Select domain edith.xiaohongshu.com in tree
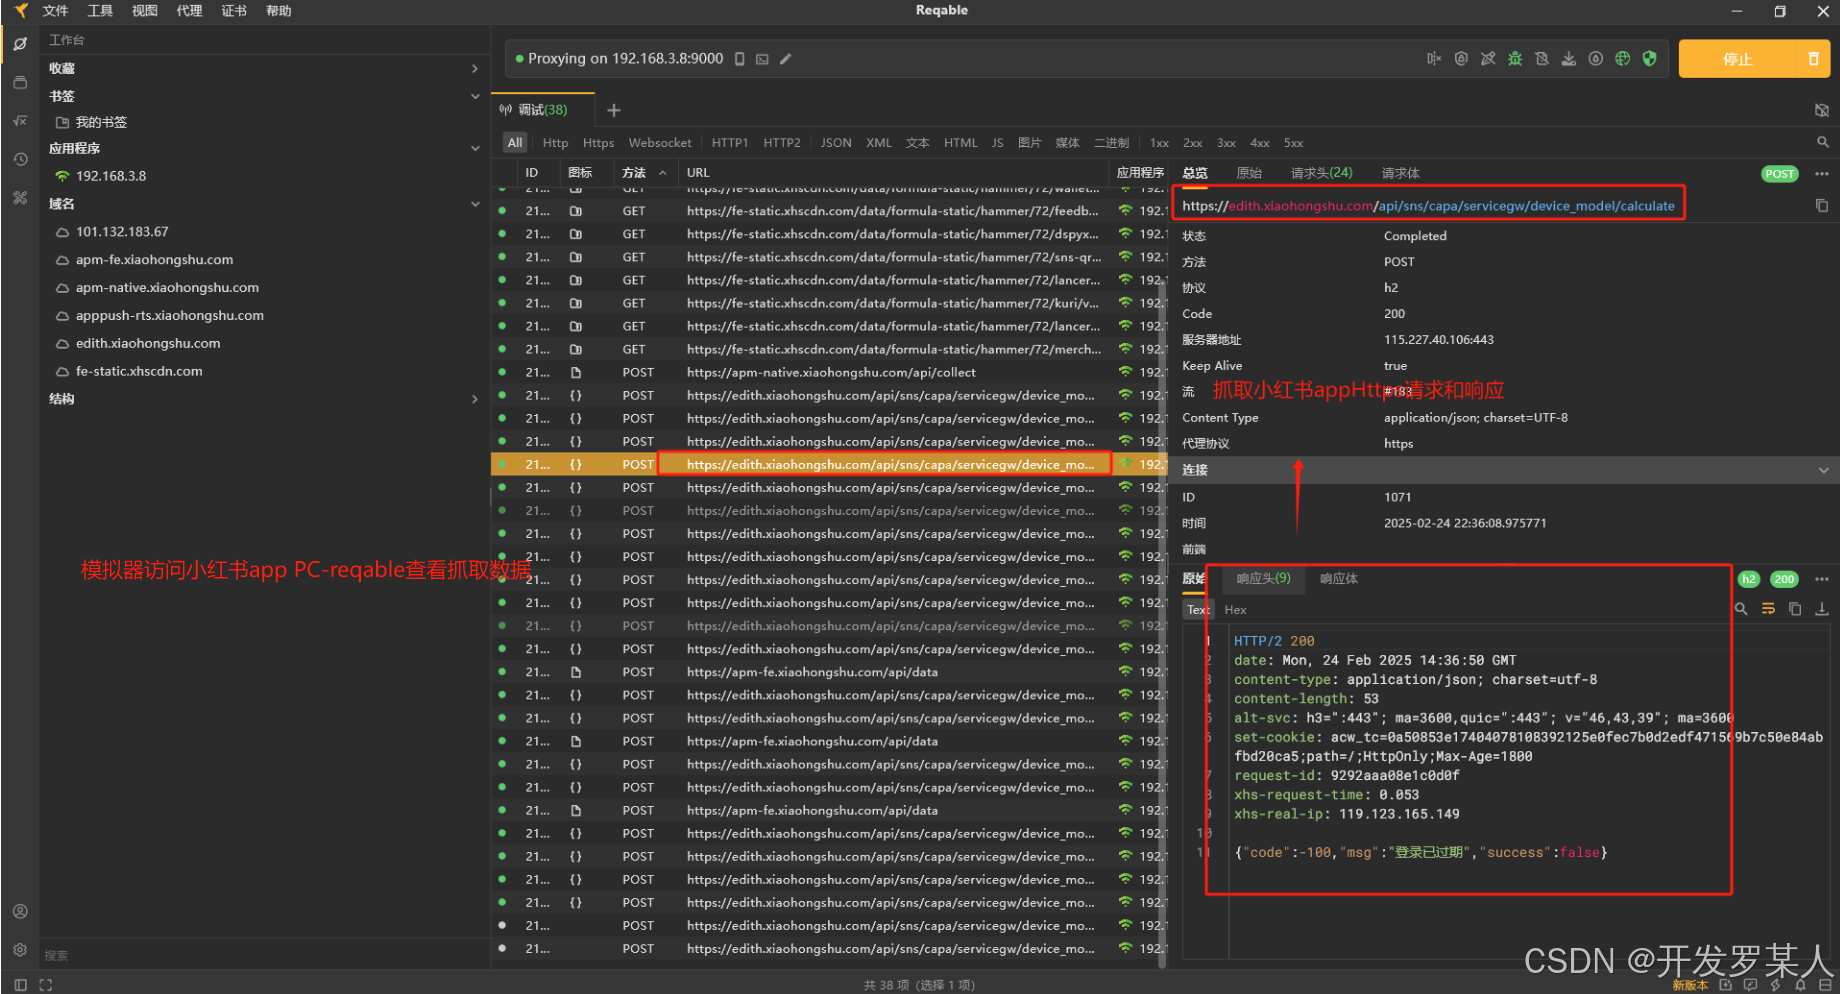 (148, 343)
